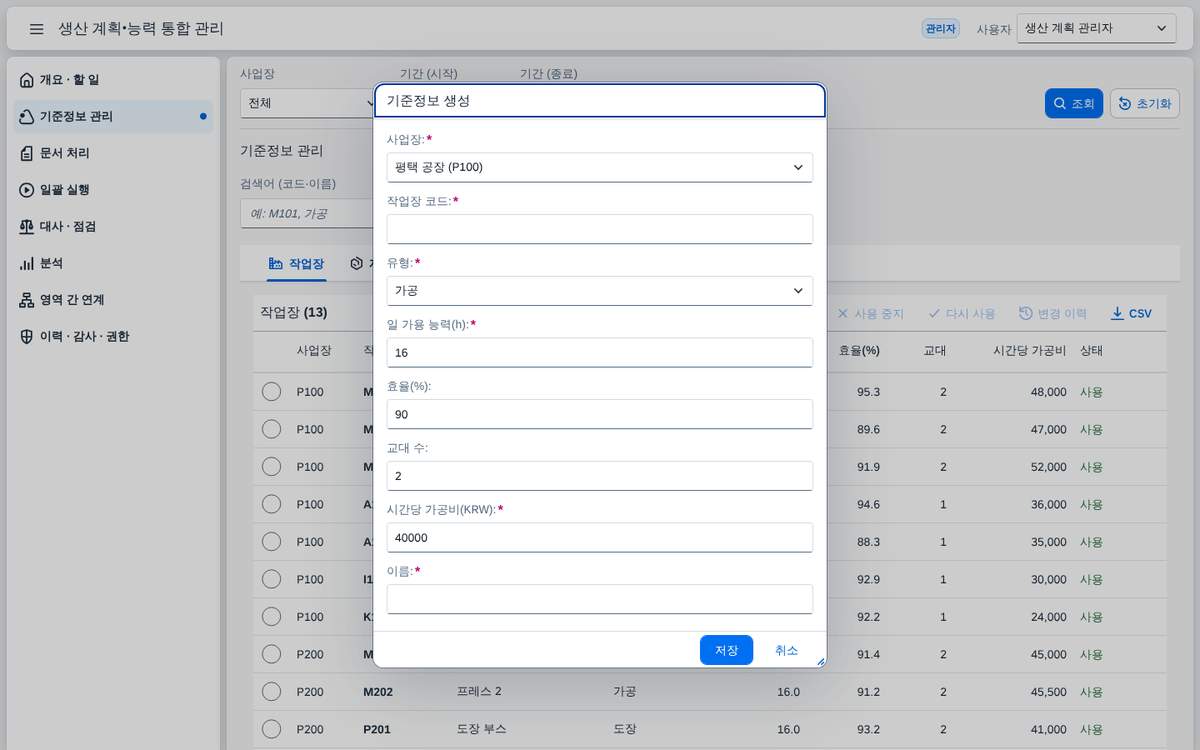Open 대사 · 점검 in the sidebar
The height and width of the screenshot is (750, 1200).
(x=113, y=226)
